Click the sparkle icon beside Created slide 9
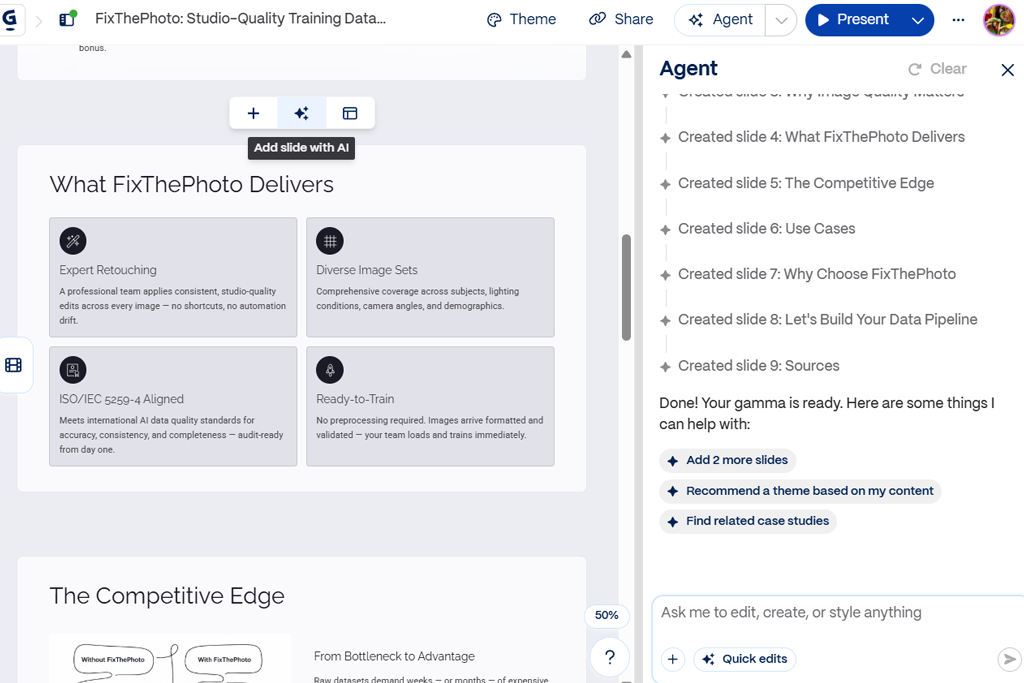The width and height of the screenshot is (1024, 683). (665, 367)
